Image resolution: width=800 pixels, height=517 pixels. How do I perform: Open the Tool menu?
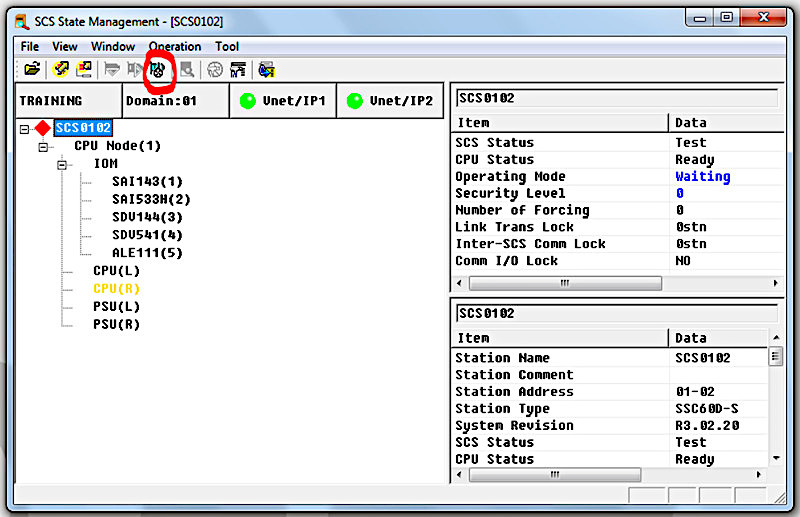[227, 46]
